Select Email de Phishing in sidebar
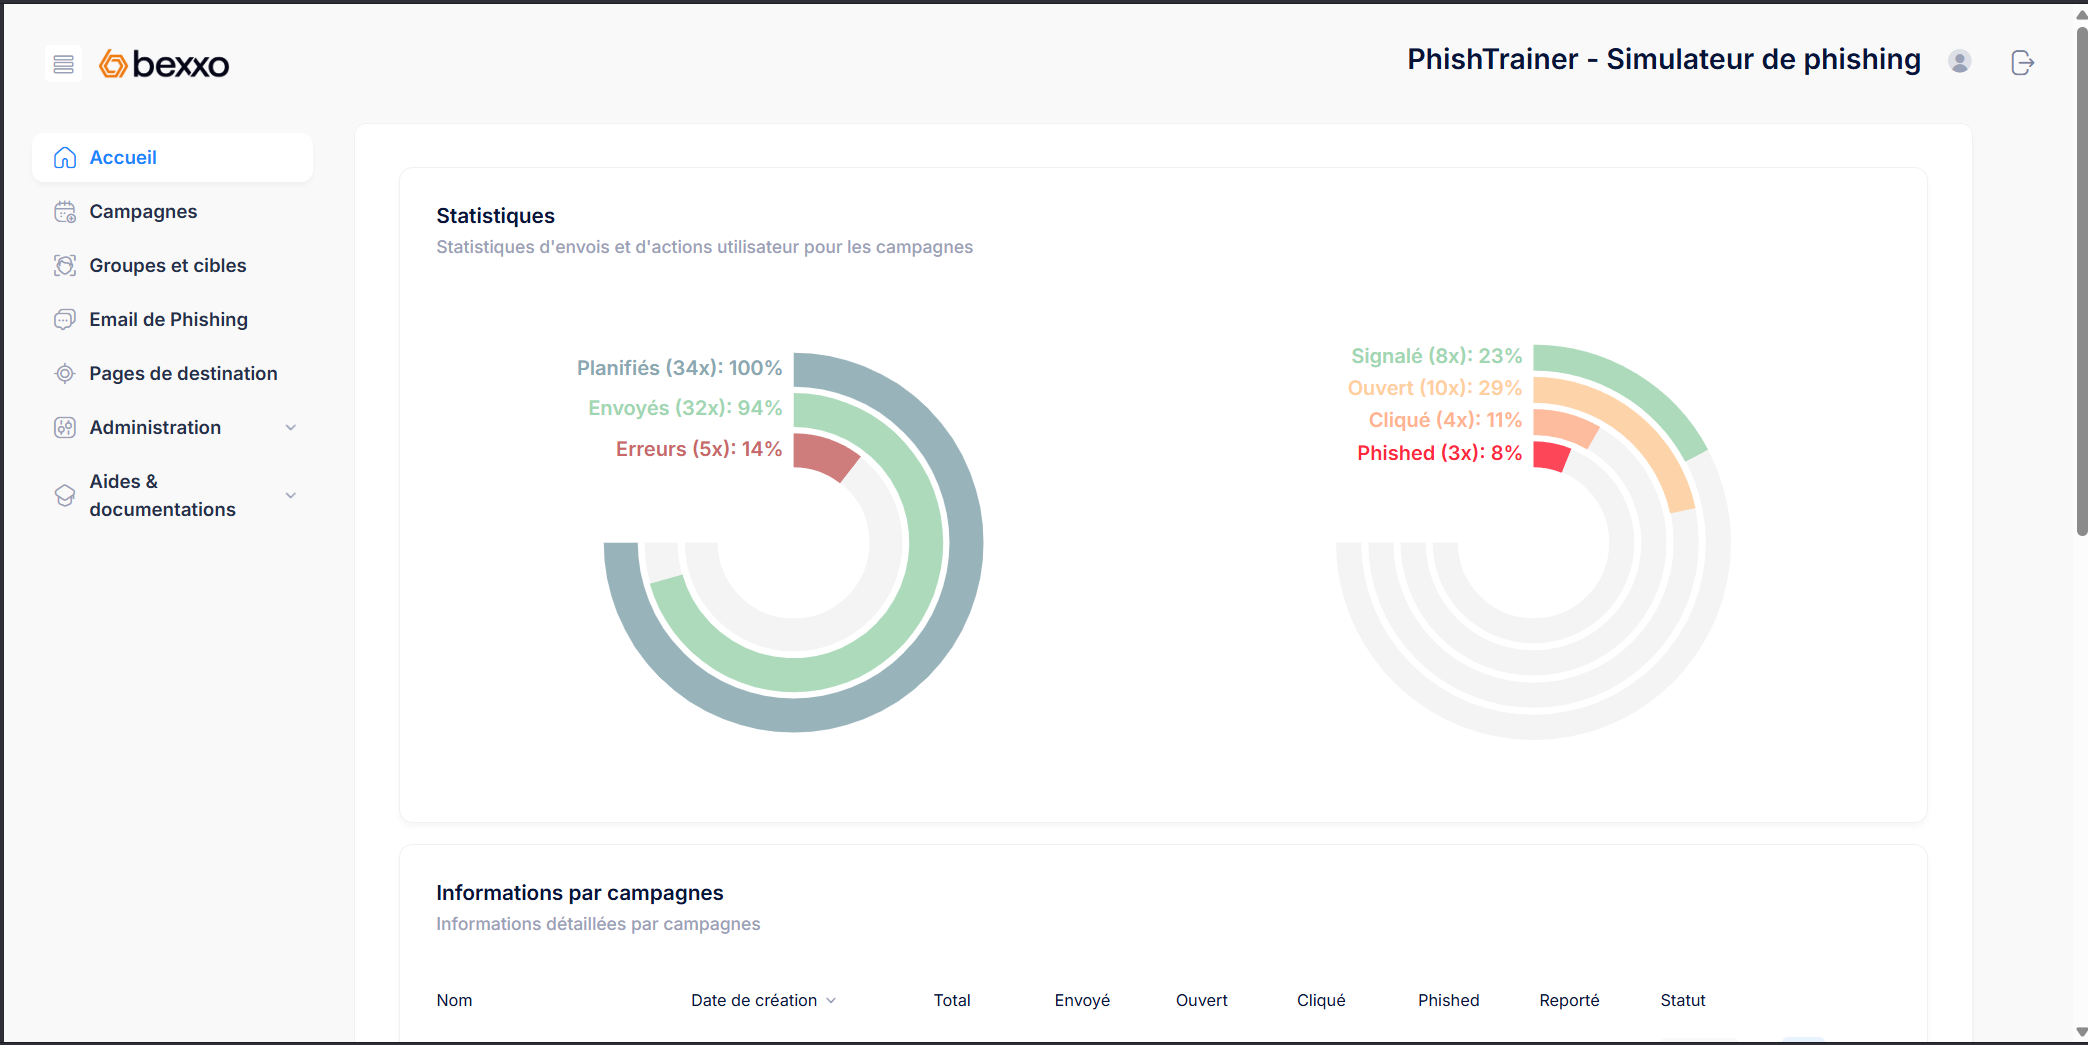This screenshot has width=2088, height=1045. tap(168, 320)
